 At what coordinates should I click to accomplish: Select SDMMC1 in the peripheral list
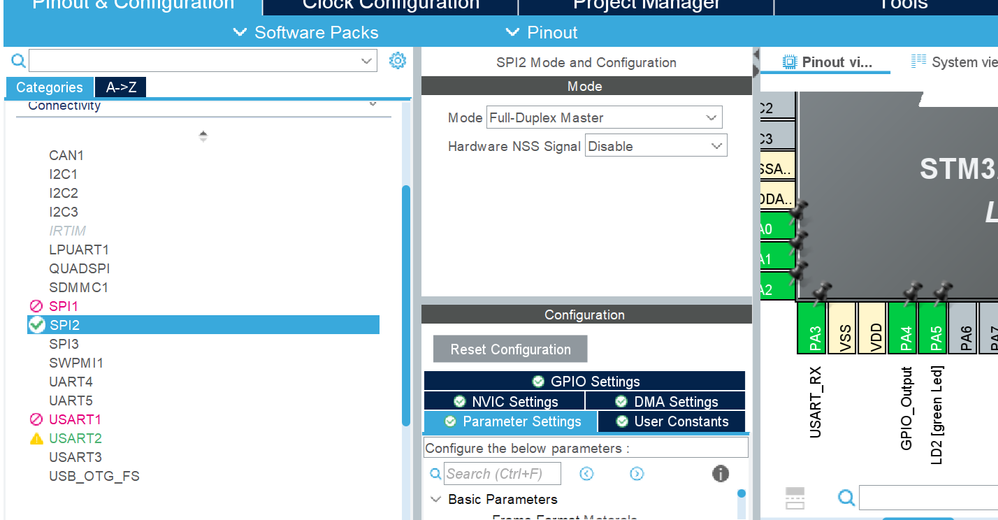[x=79, y=288]
